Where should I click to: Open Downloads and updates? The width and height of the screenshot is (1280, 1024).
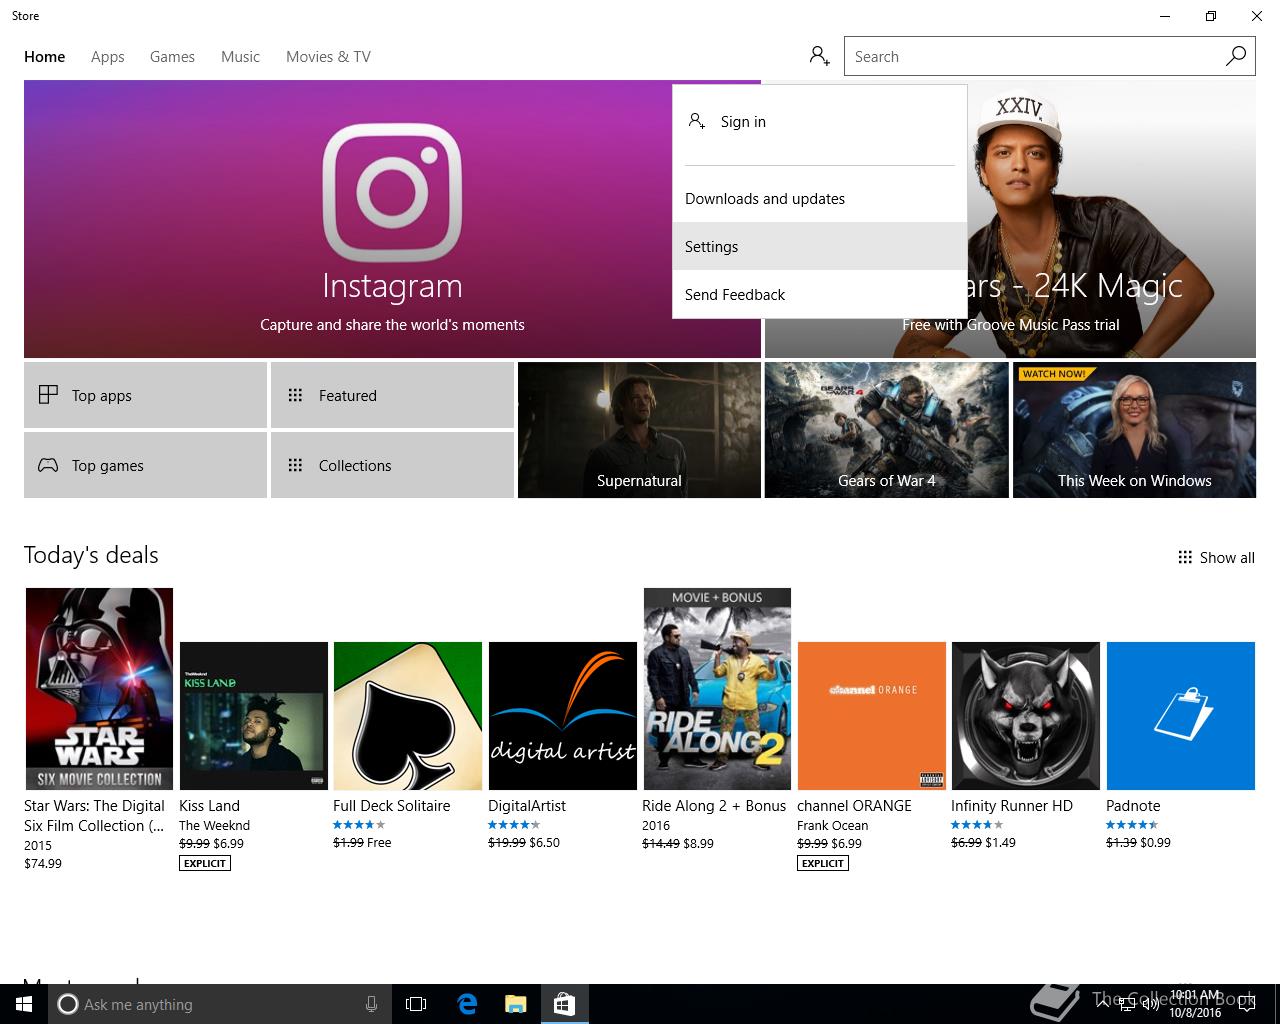pos(820,198)
